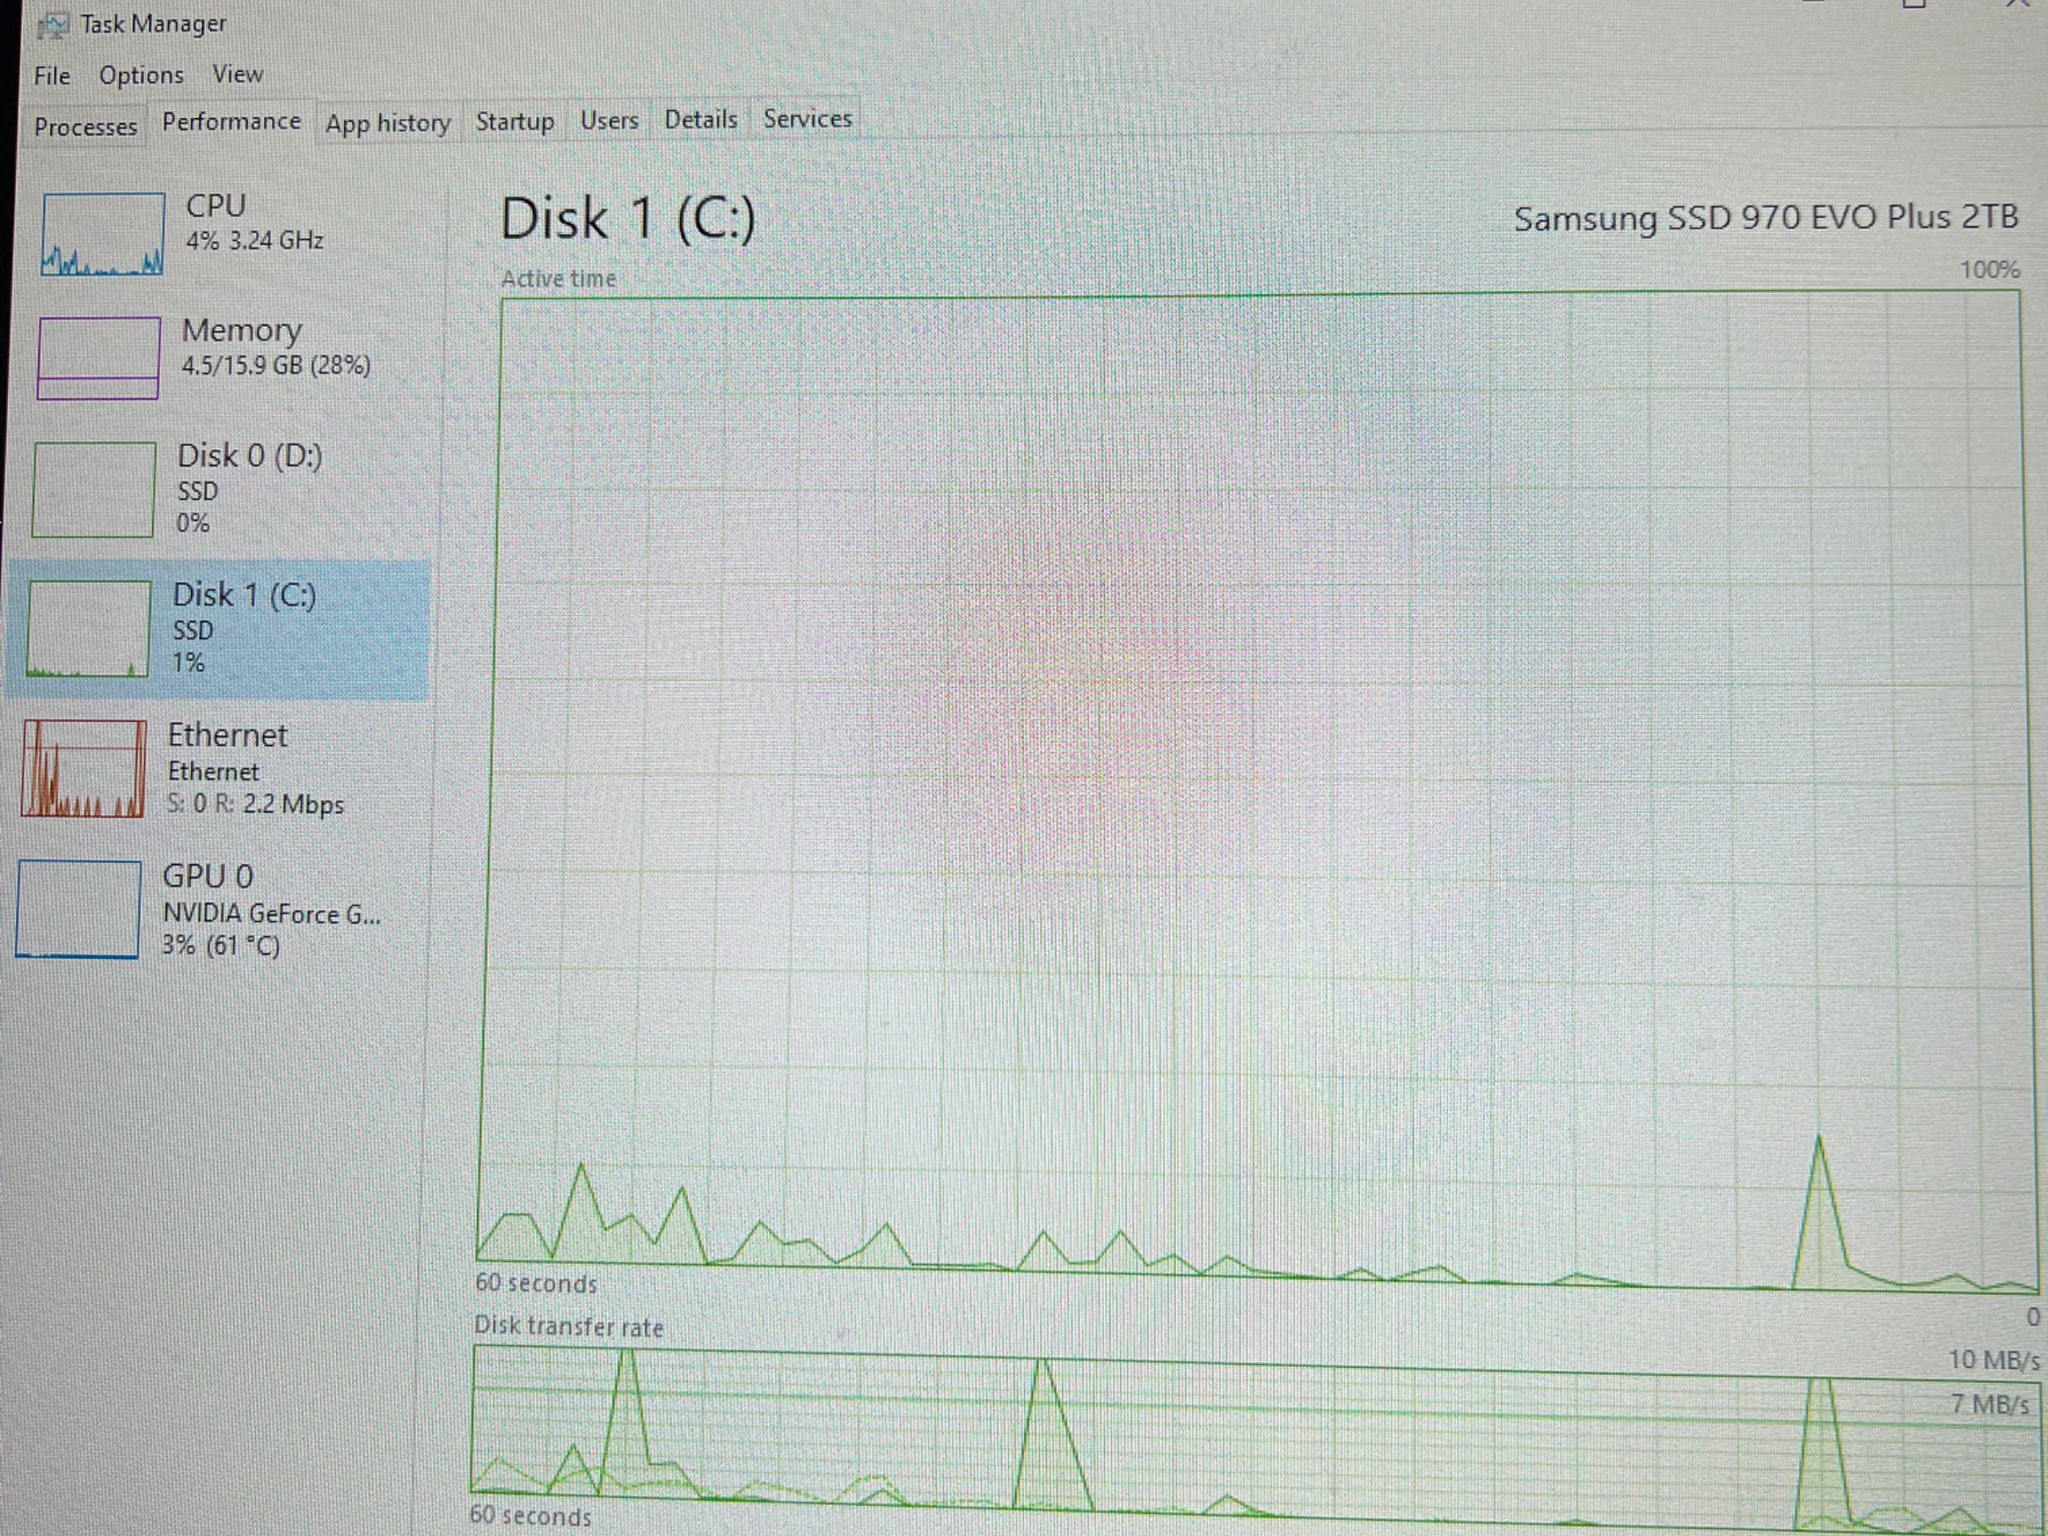Screen dimensions: 2048x1536
Task: Open the Startup tab
Action: (x=515, y=121)
